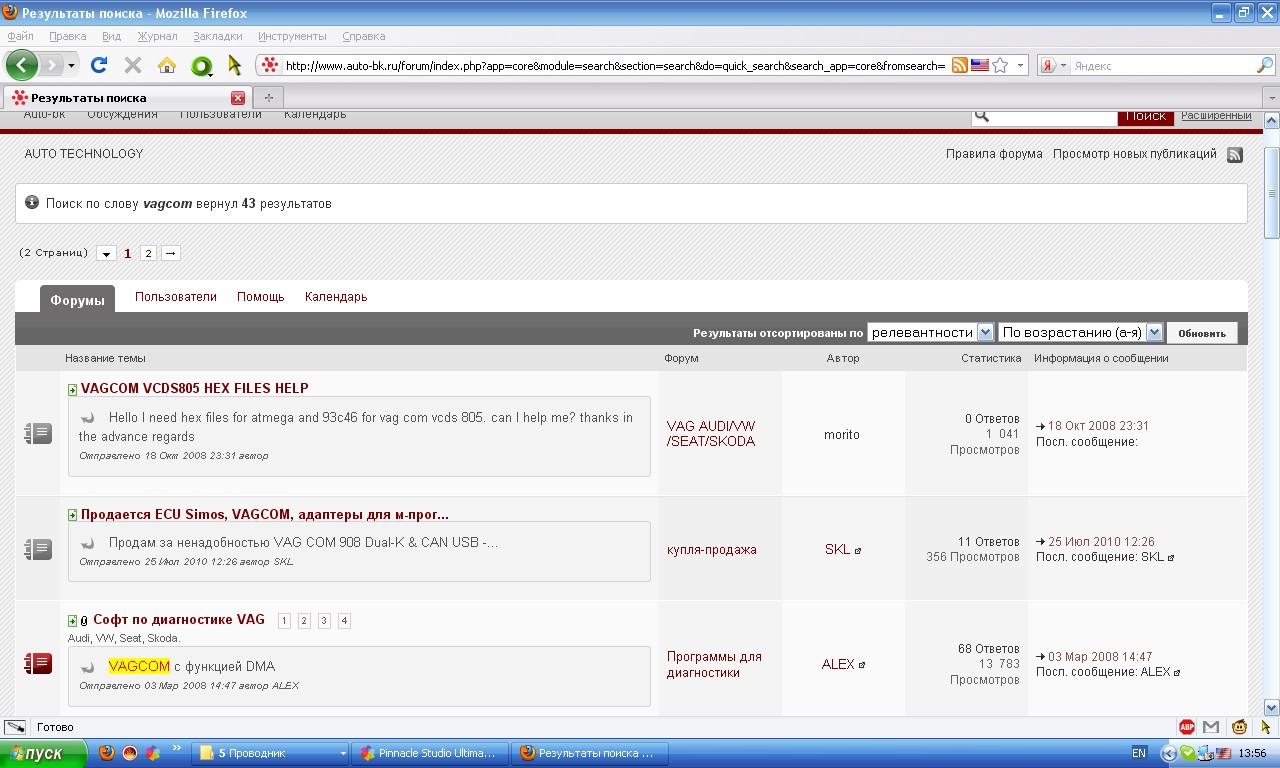Image resolution: width=1280 pixels, height=768 pixels.
Task: Open the Закладки menu
Action: pos(218,36)
